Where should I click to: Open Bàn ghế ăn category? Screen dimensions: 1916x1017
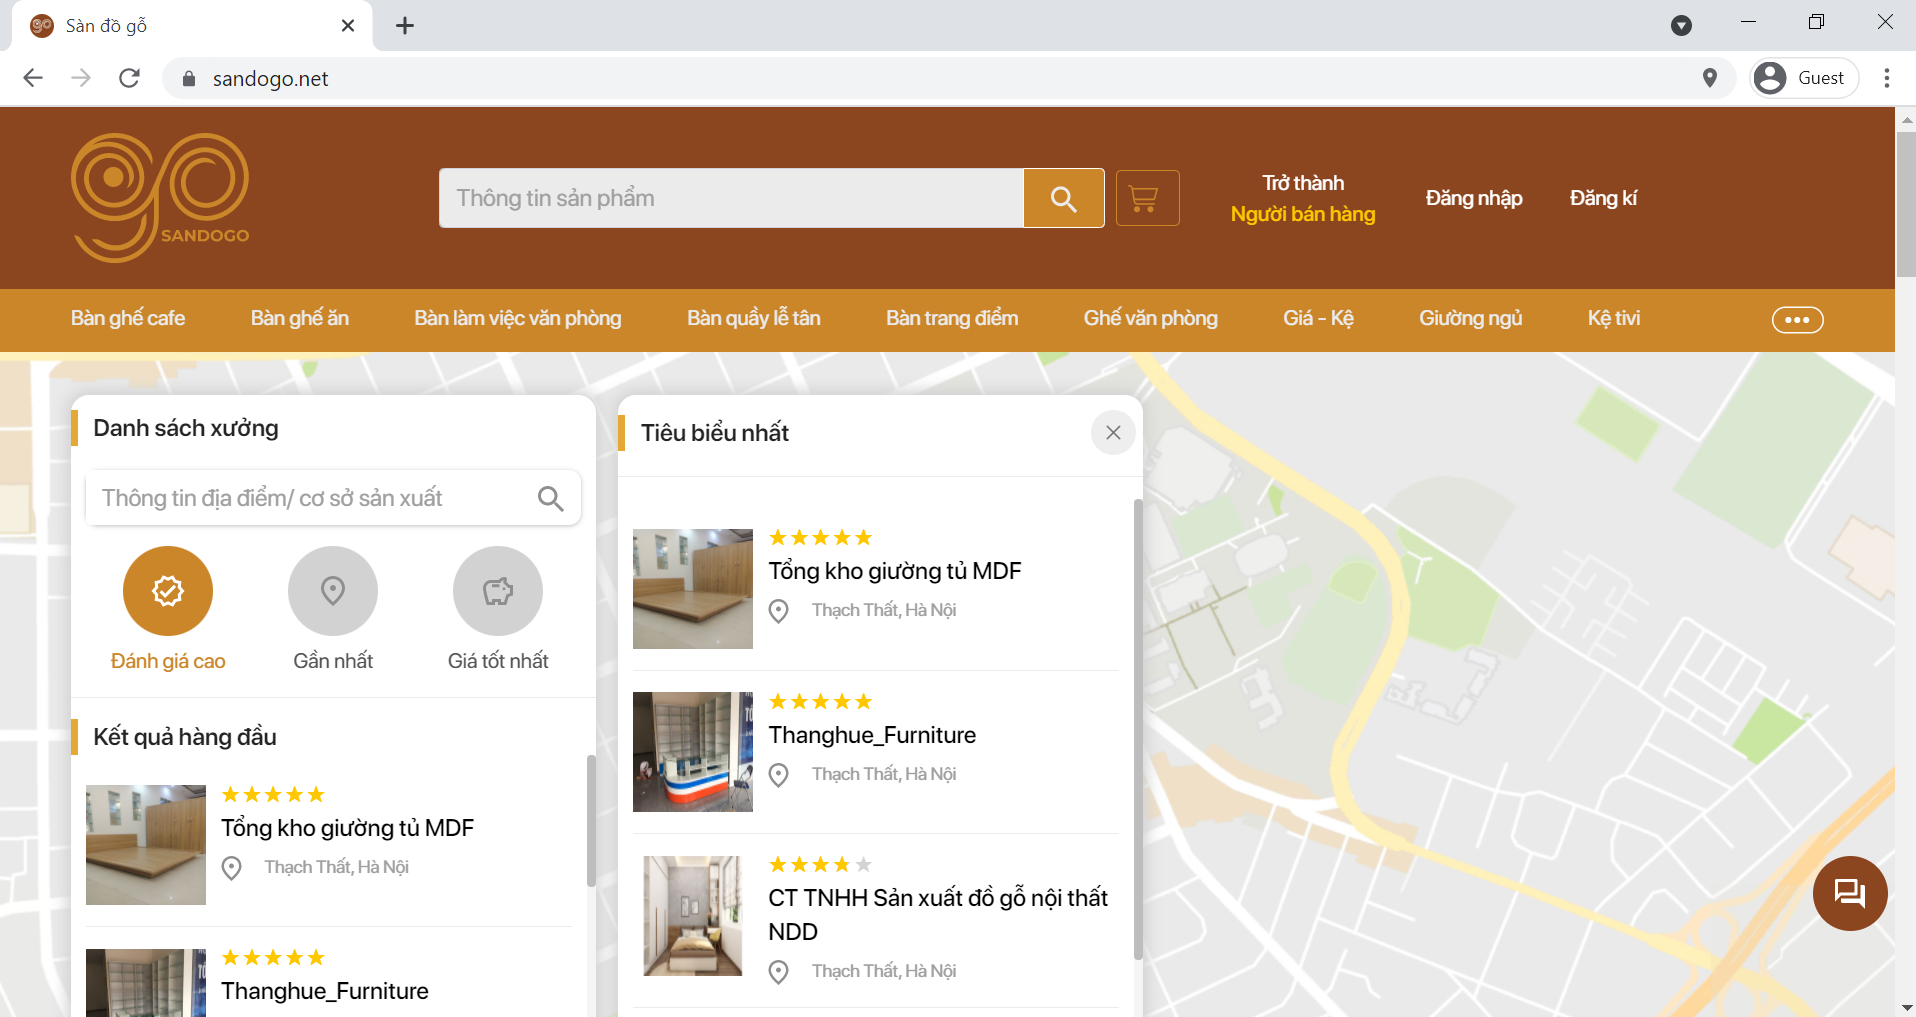(x=300, y=318)
